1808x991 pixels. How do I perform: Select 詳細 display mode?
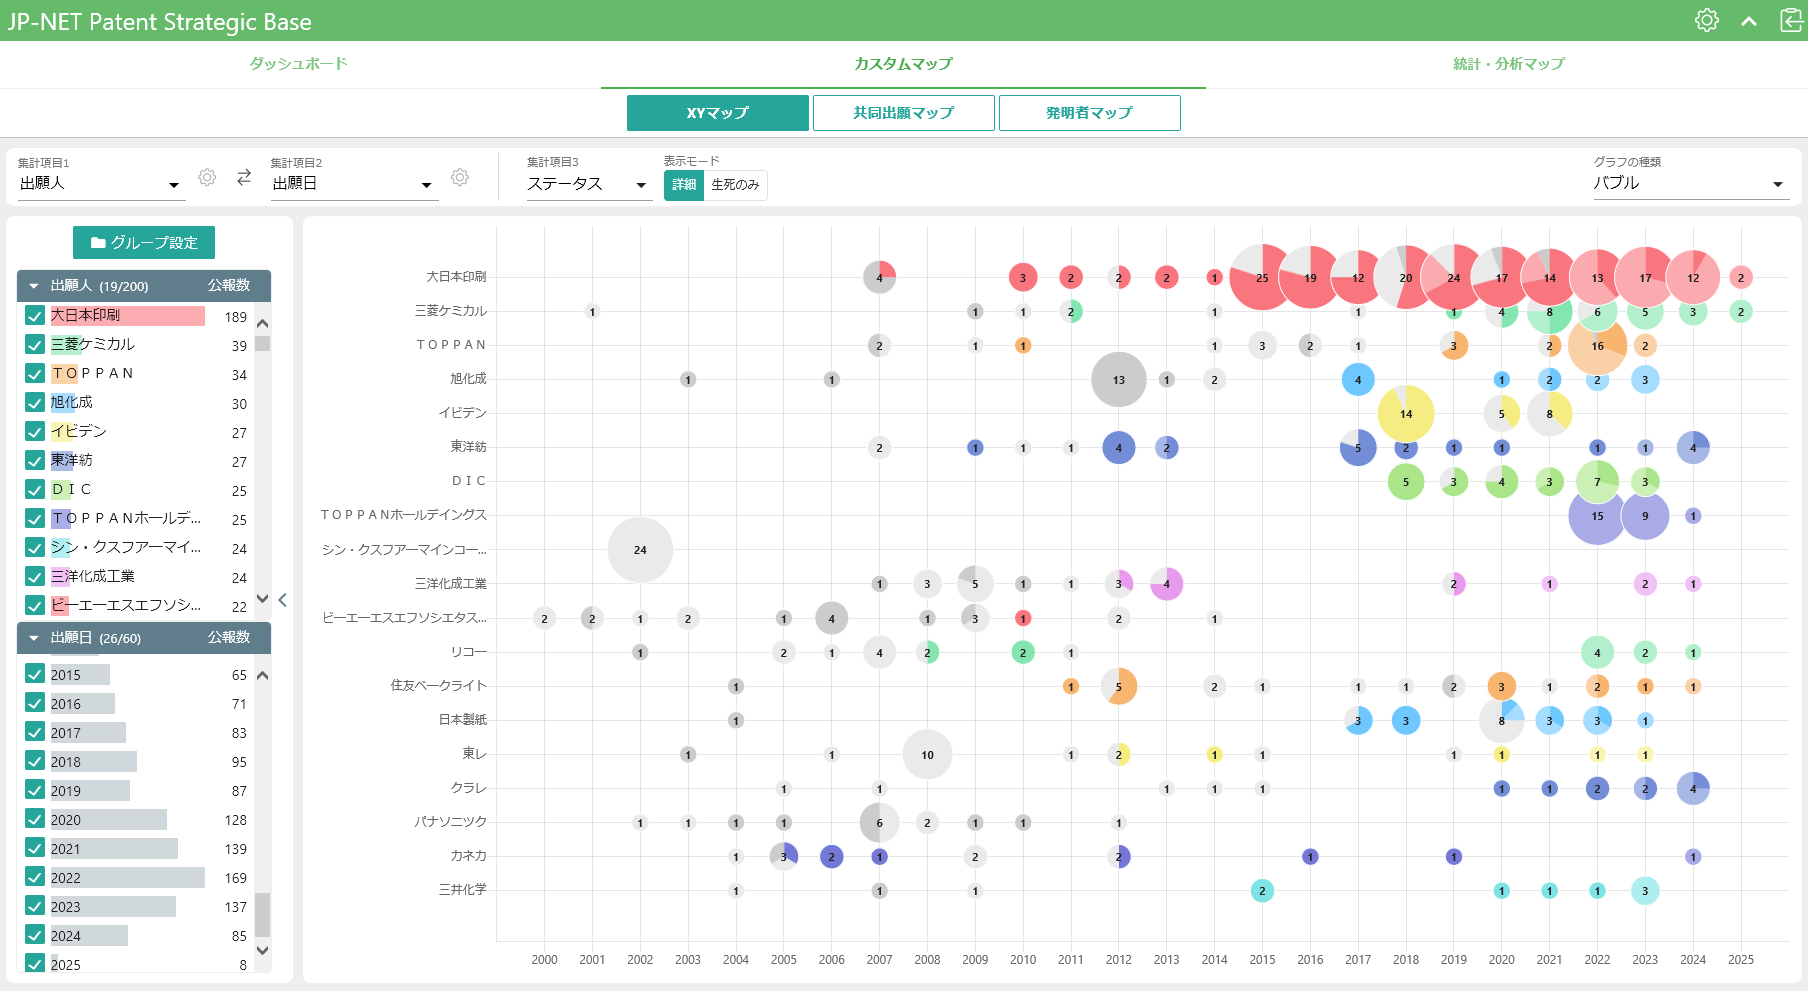(684, 184)
